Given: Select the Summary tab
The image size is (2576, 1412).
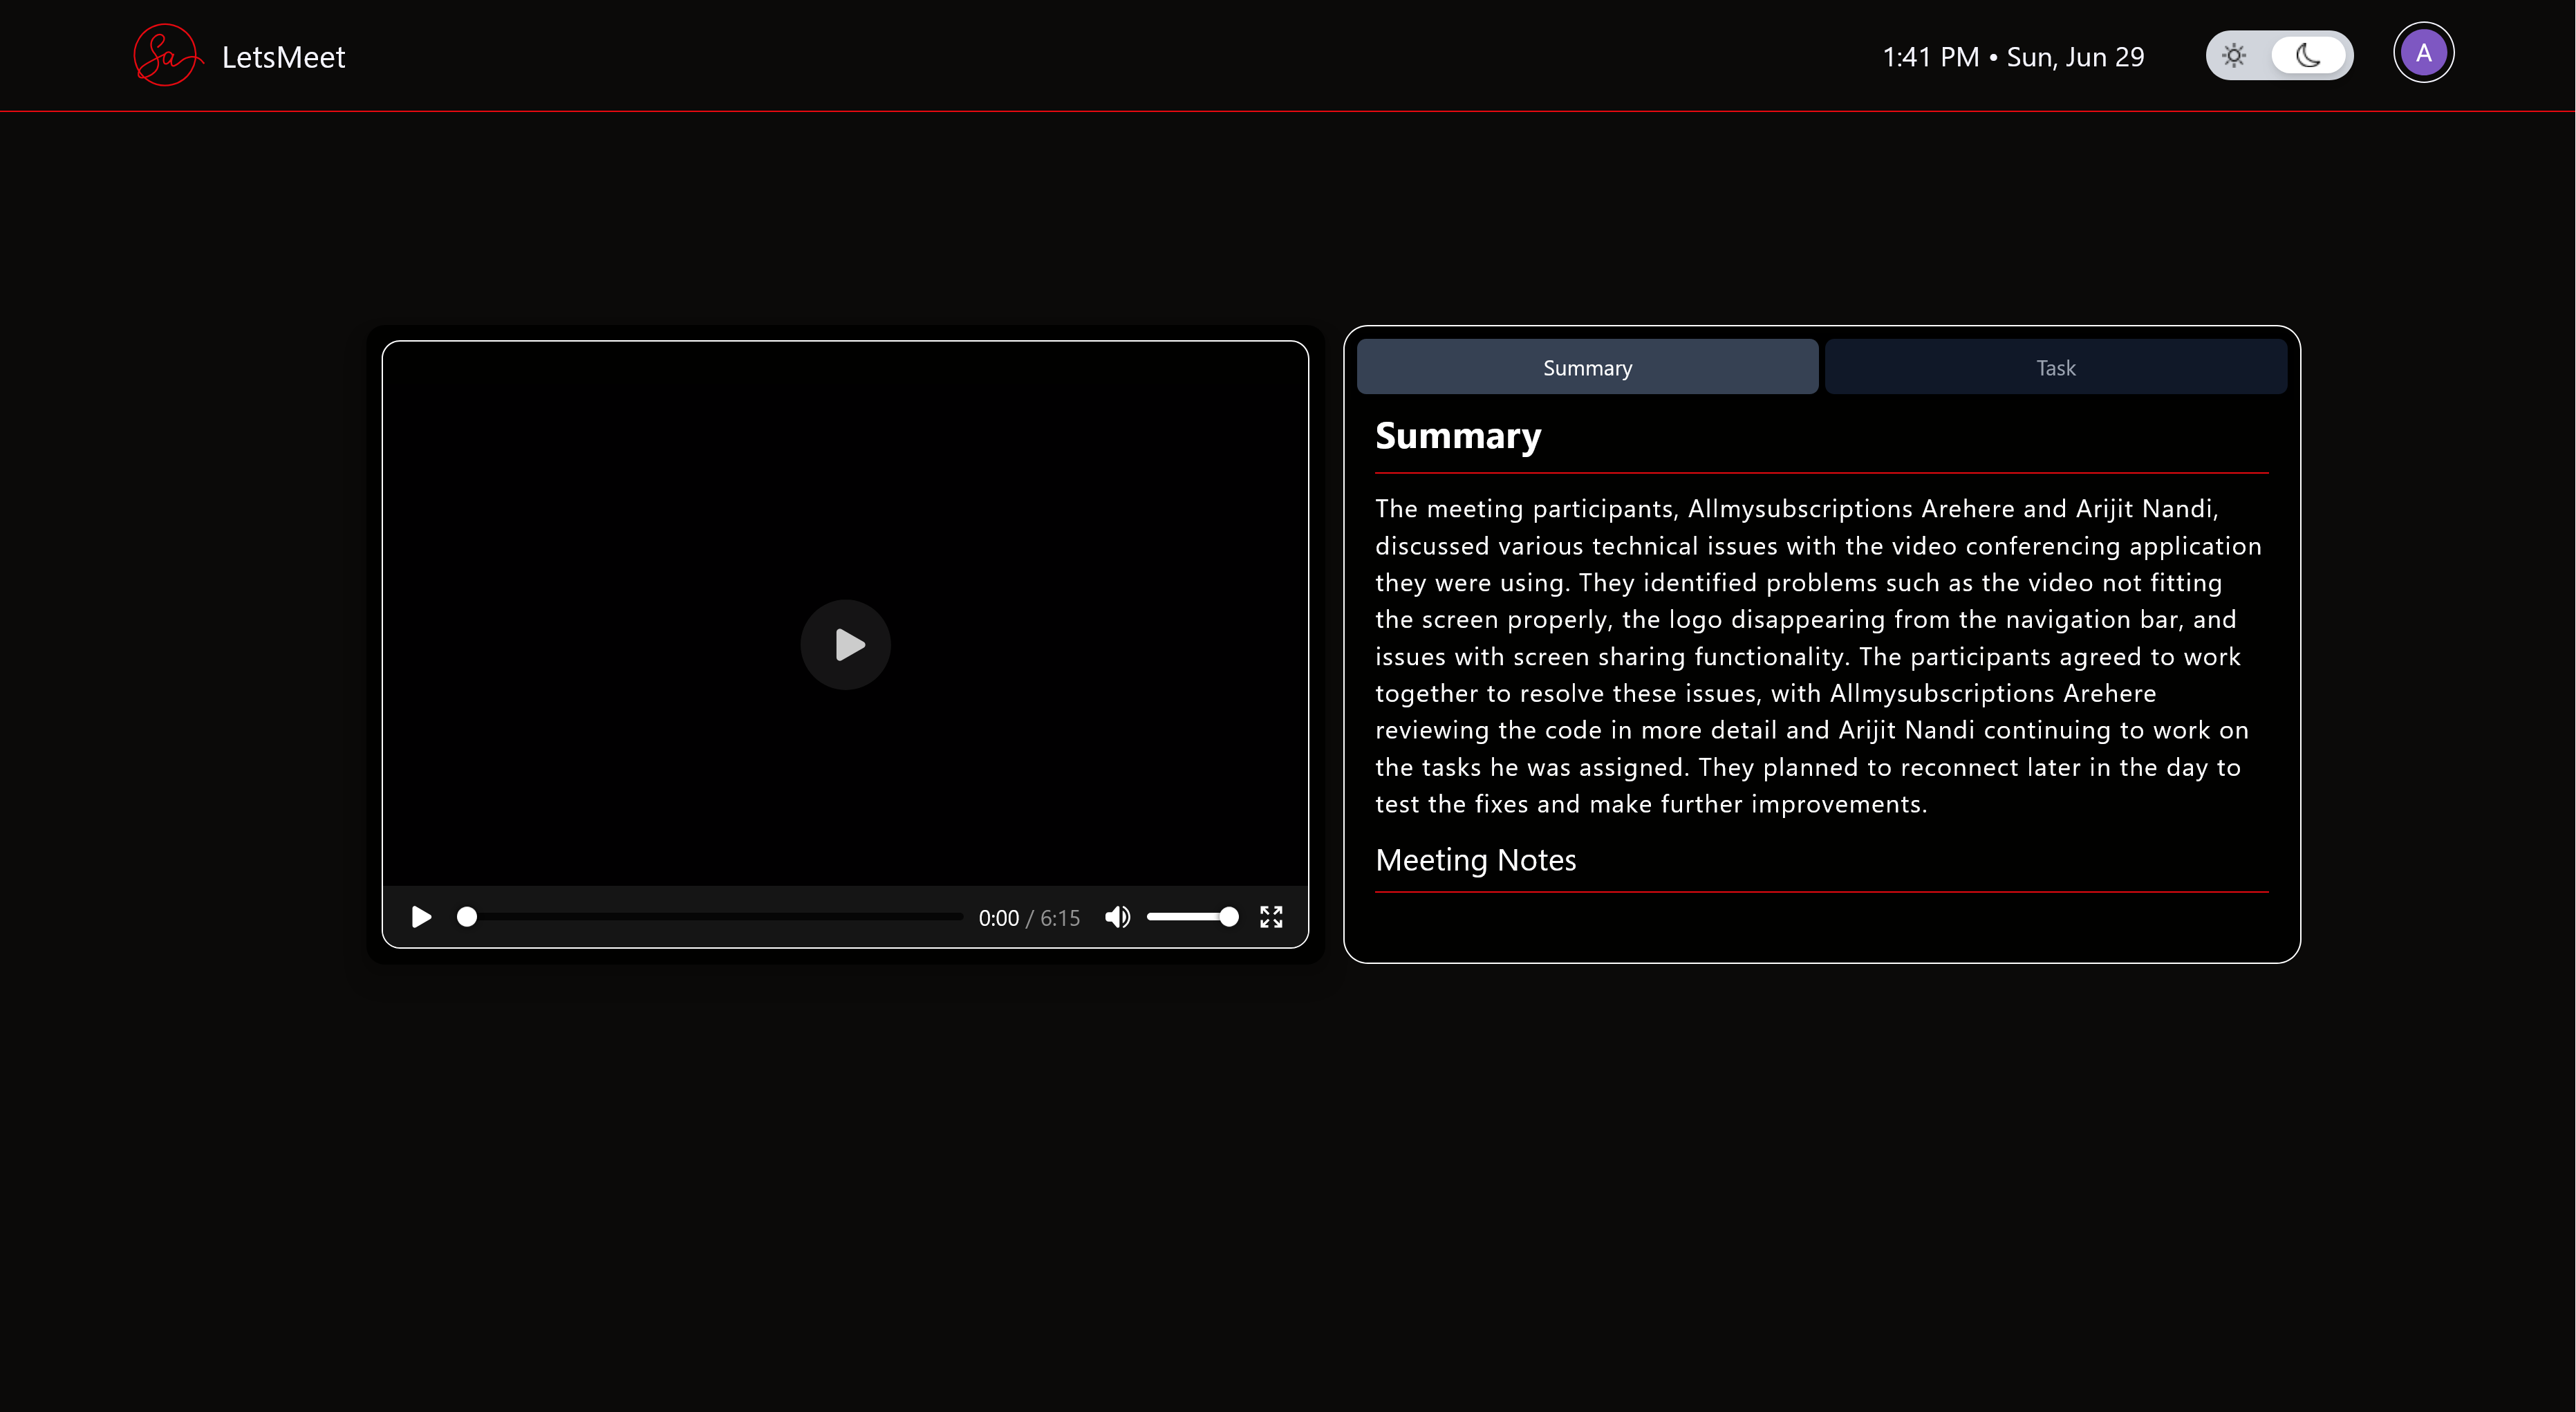Looking at the screenshot, I should point(1587,367).
